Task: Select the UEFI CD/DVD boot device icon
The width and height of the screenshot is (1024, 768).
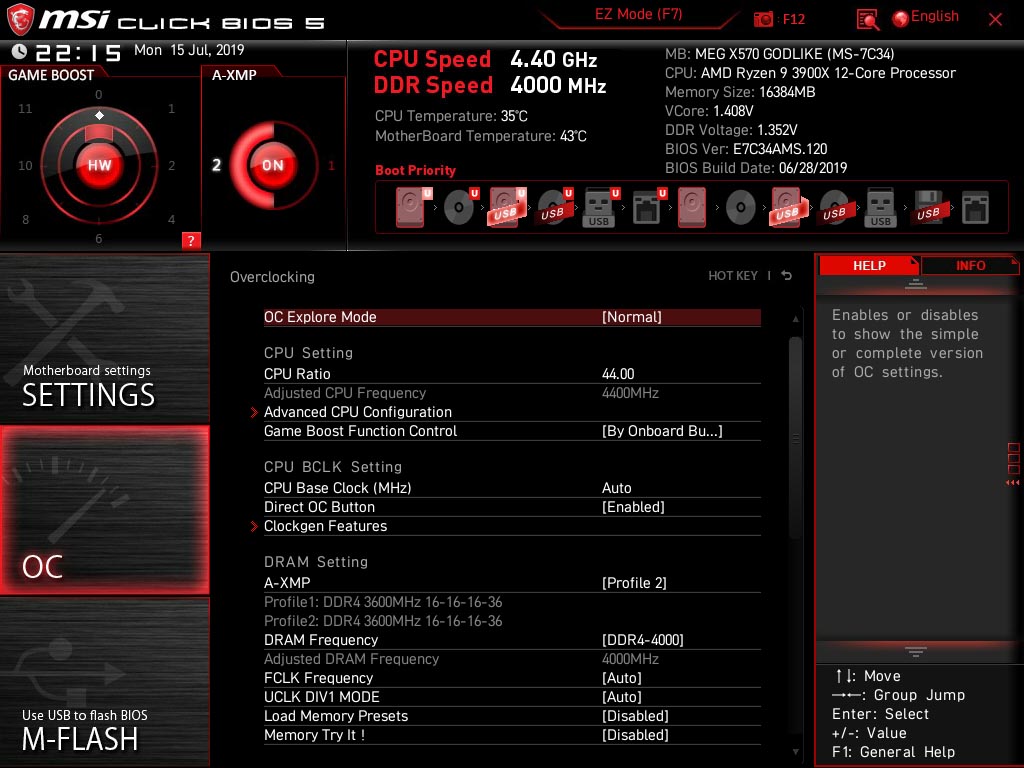Action: [x=460, y=208]
